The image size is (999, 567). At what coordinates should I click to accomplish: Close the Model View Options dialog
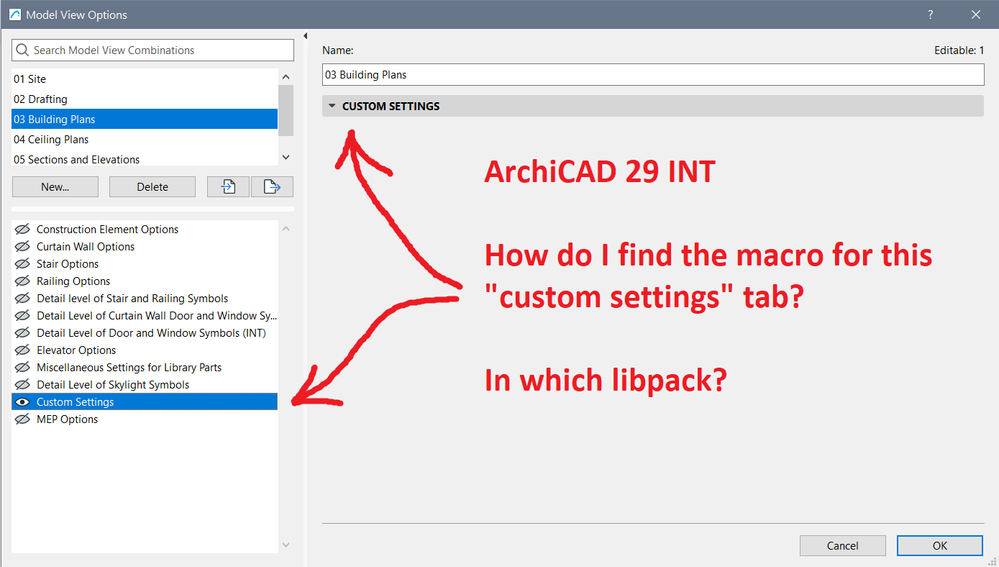975,15
